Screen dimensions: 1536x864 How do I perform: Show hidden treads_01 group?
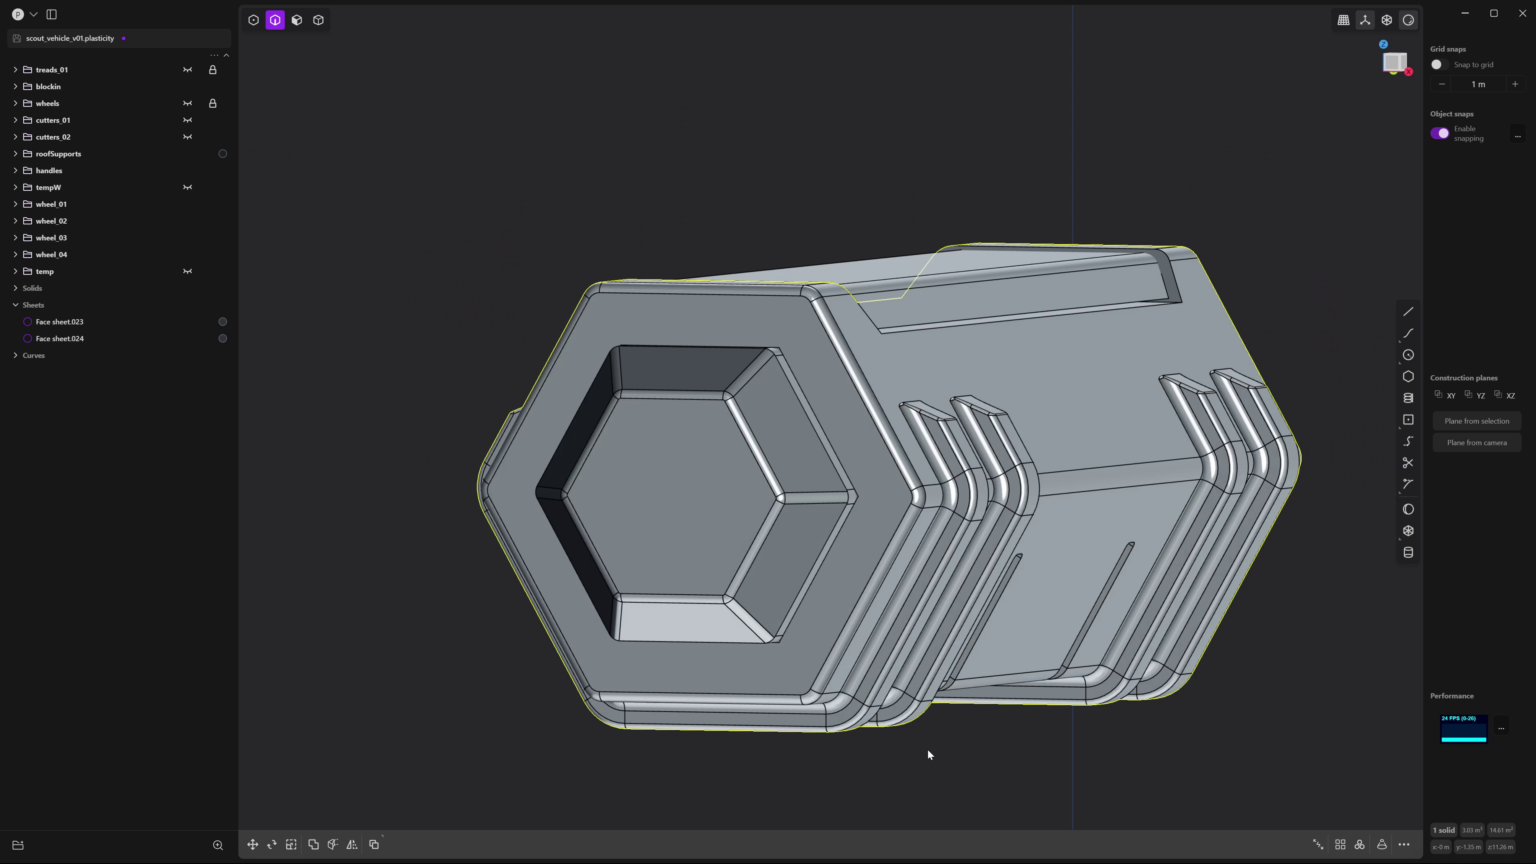[x=187, y=70]
